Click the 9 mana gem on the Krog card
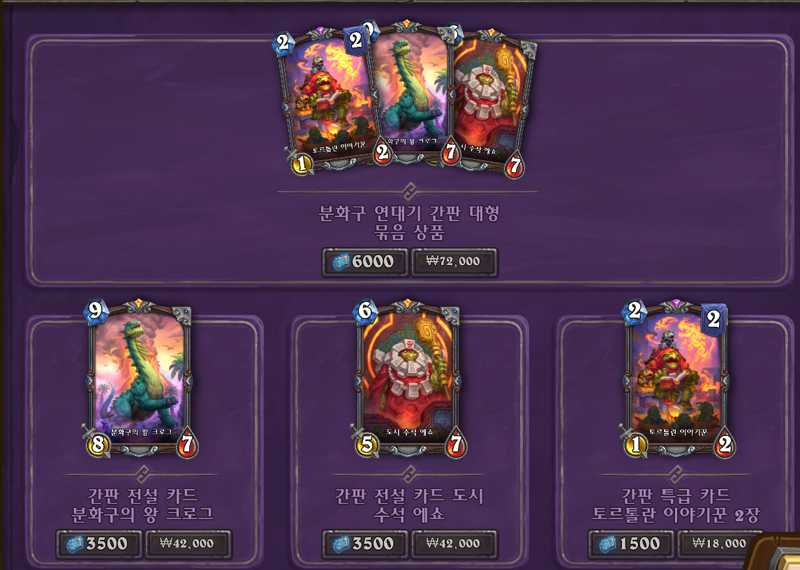The width and height of the screenshot is (800, 570). click(x=96, y=311)
